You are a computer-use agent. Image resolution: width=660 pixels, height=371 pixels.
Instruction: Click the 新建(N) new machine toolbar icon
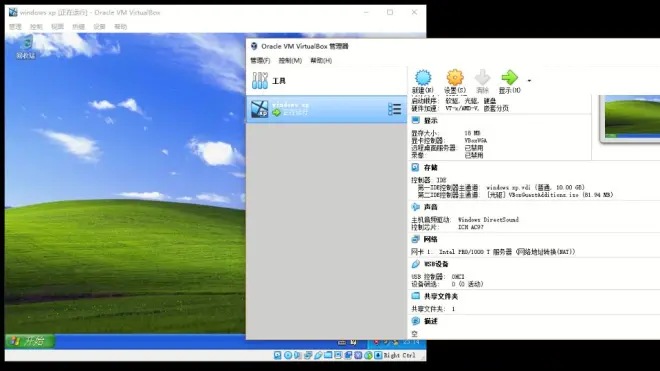423,78
